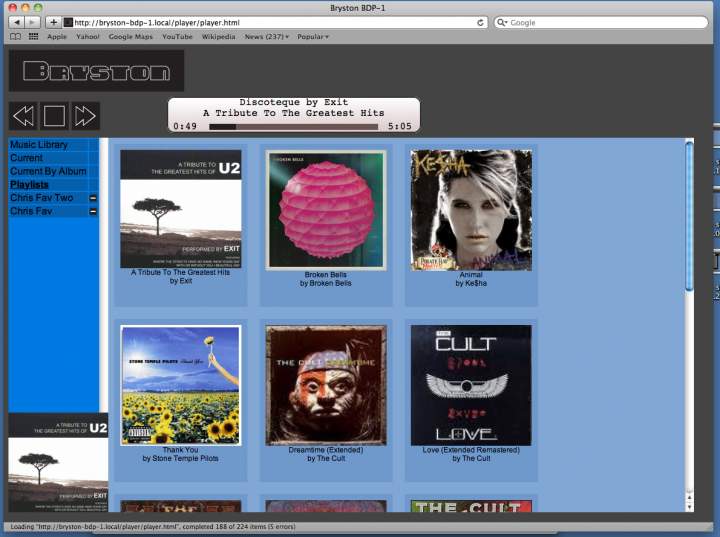Open the Broken Bells album cover
Screen dimensions: 720x537
(326, 210)
